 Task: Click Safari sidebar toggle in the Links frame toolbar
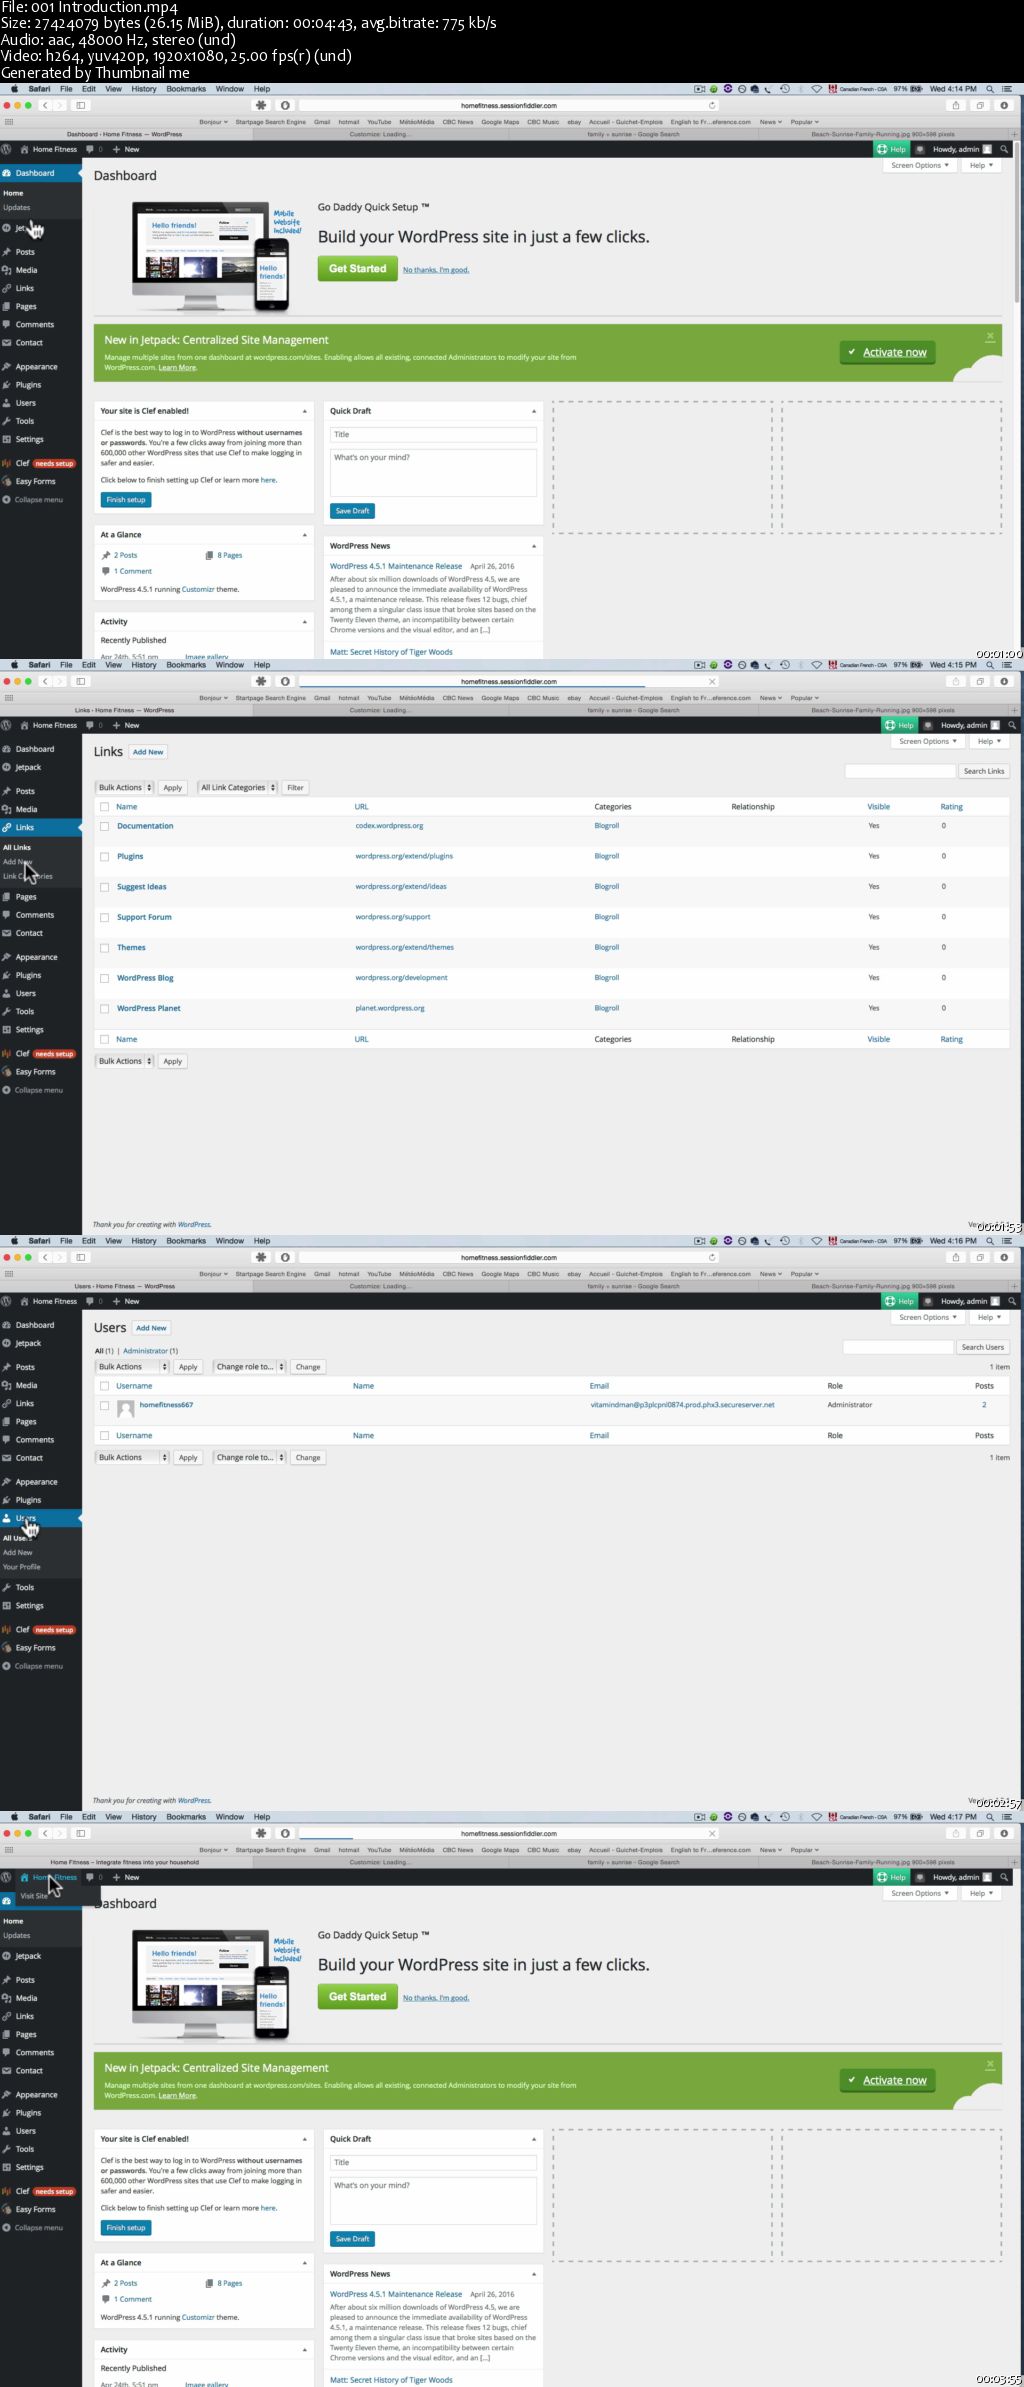click(x=81, y=681)
